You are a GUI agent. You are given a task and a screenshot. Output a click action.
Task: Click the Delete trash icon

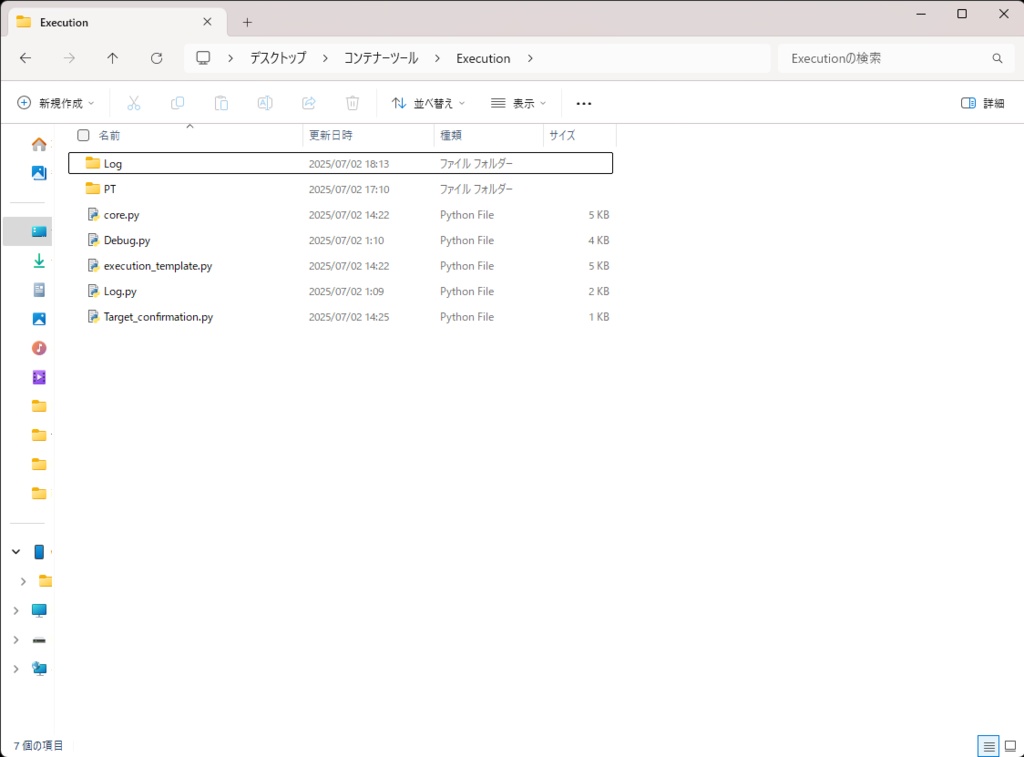pyautogui.click(x=353, y=103)
